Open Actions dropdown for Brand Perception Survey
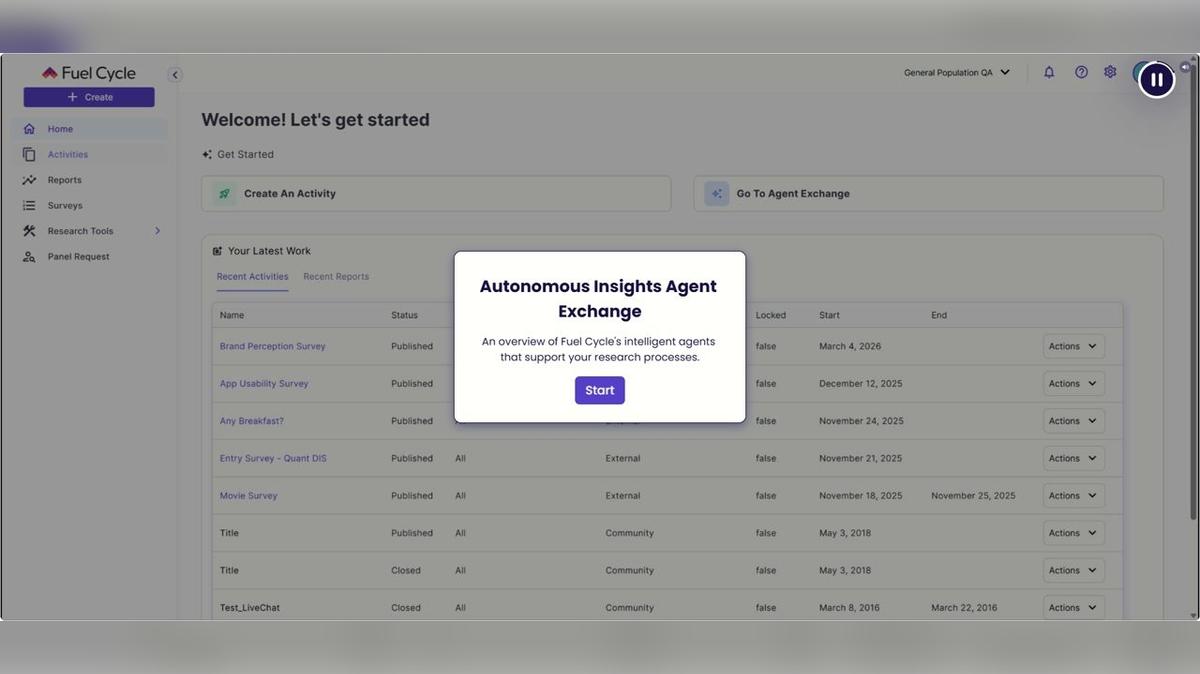1200x674 pixels. (x=1073, y=346)
